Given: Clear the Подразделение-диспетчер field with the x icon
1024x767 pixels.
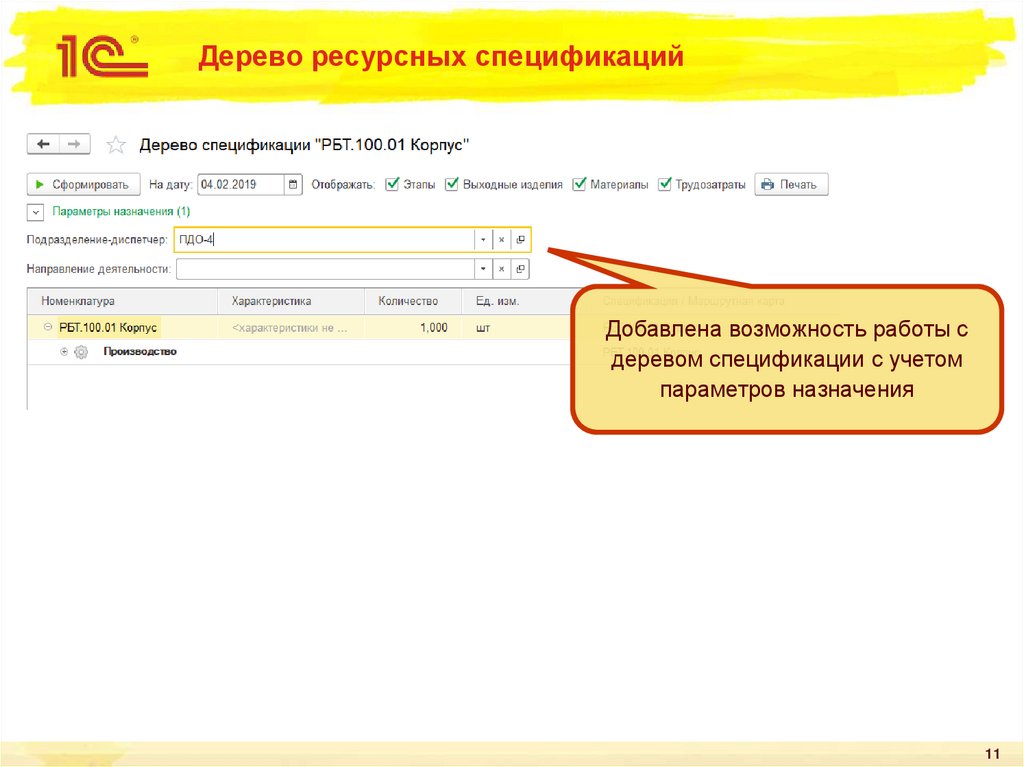Looking at the screenshot, I should [501, 240].
